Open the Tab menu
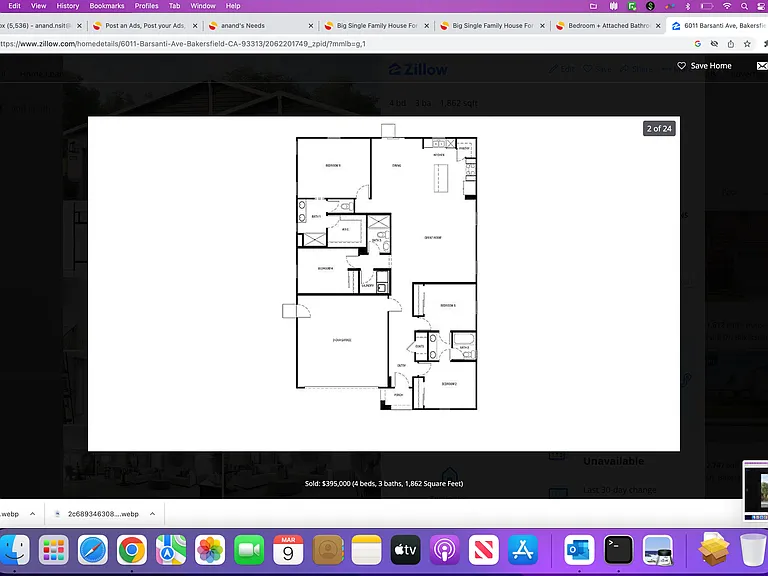Viewport: 768px width, 576px height. (174, 6)
